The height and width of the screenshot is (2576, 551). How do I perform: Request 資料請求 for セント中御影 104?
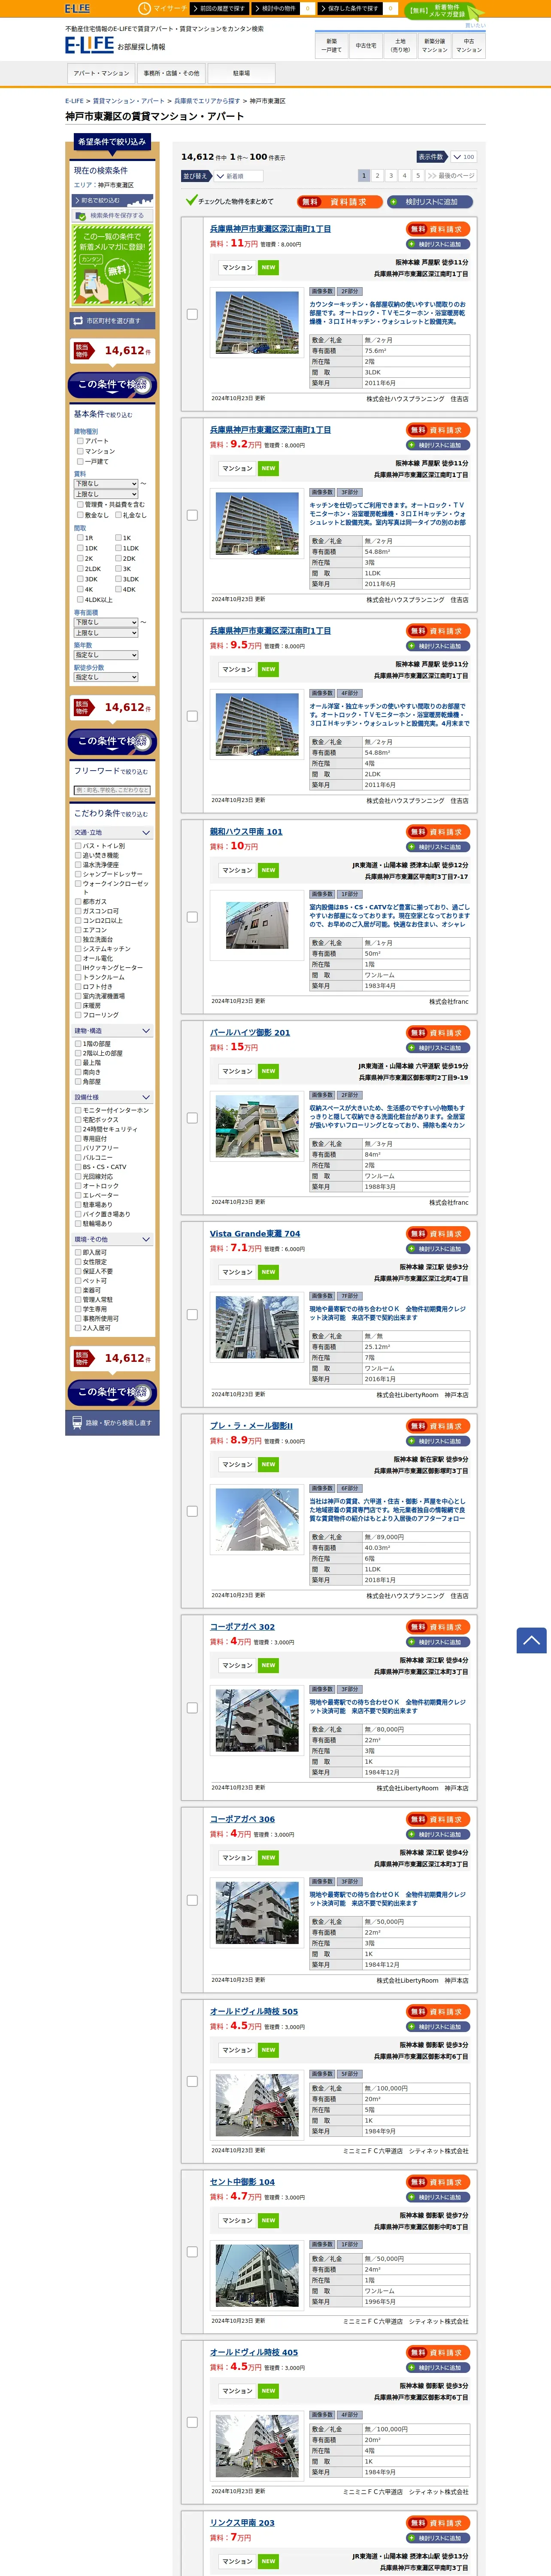click(x=438, y=2182)
